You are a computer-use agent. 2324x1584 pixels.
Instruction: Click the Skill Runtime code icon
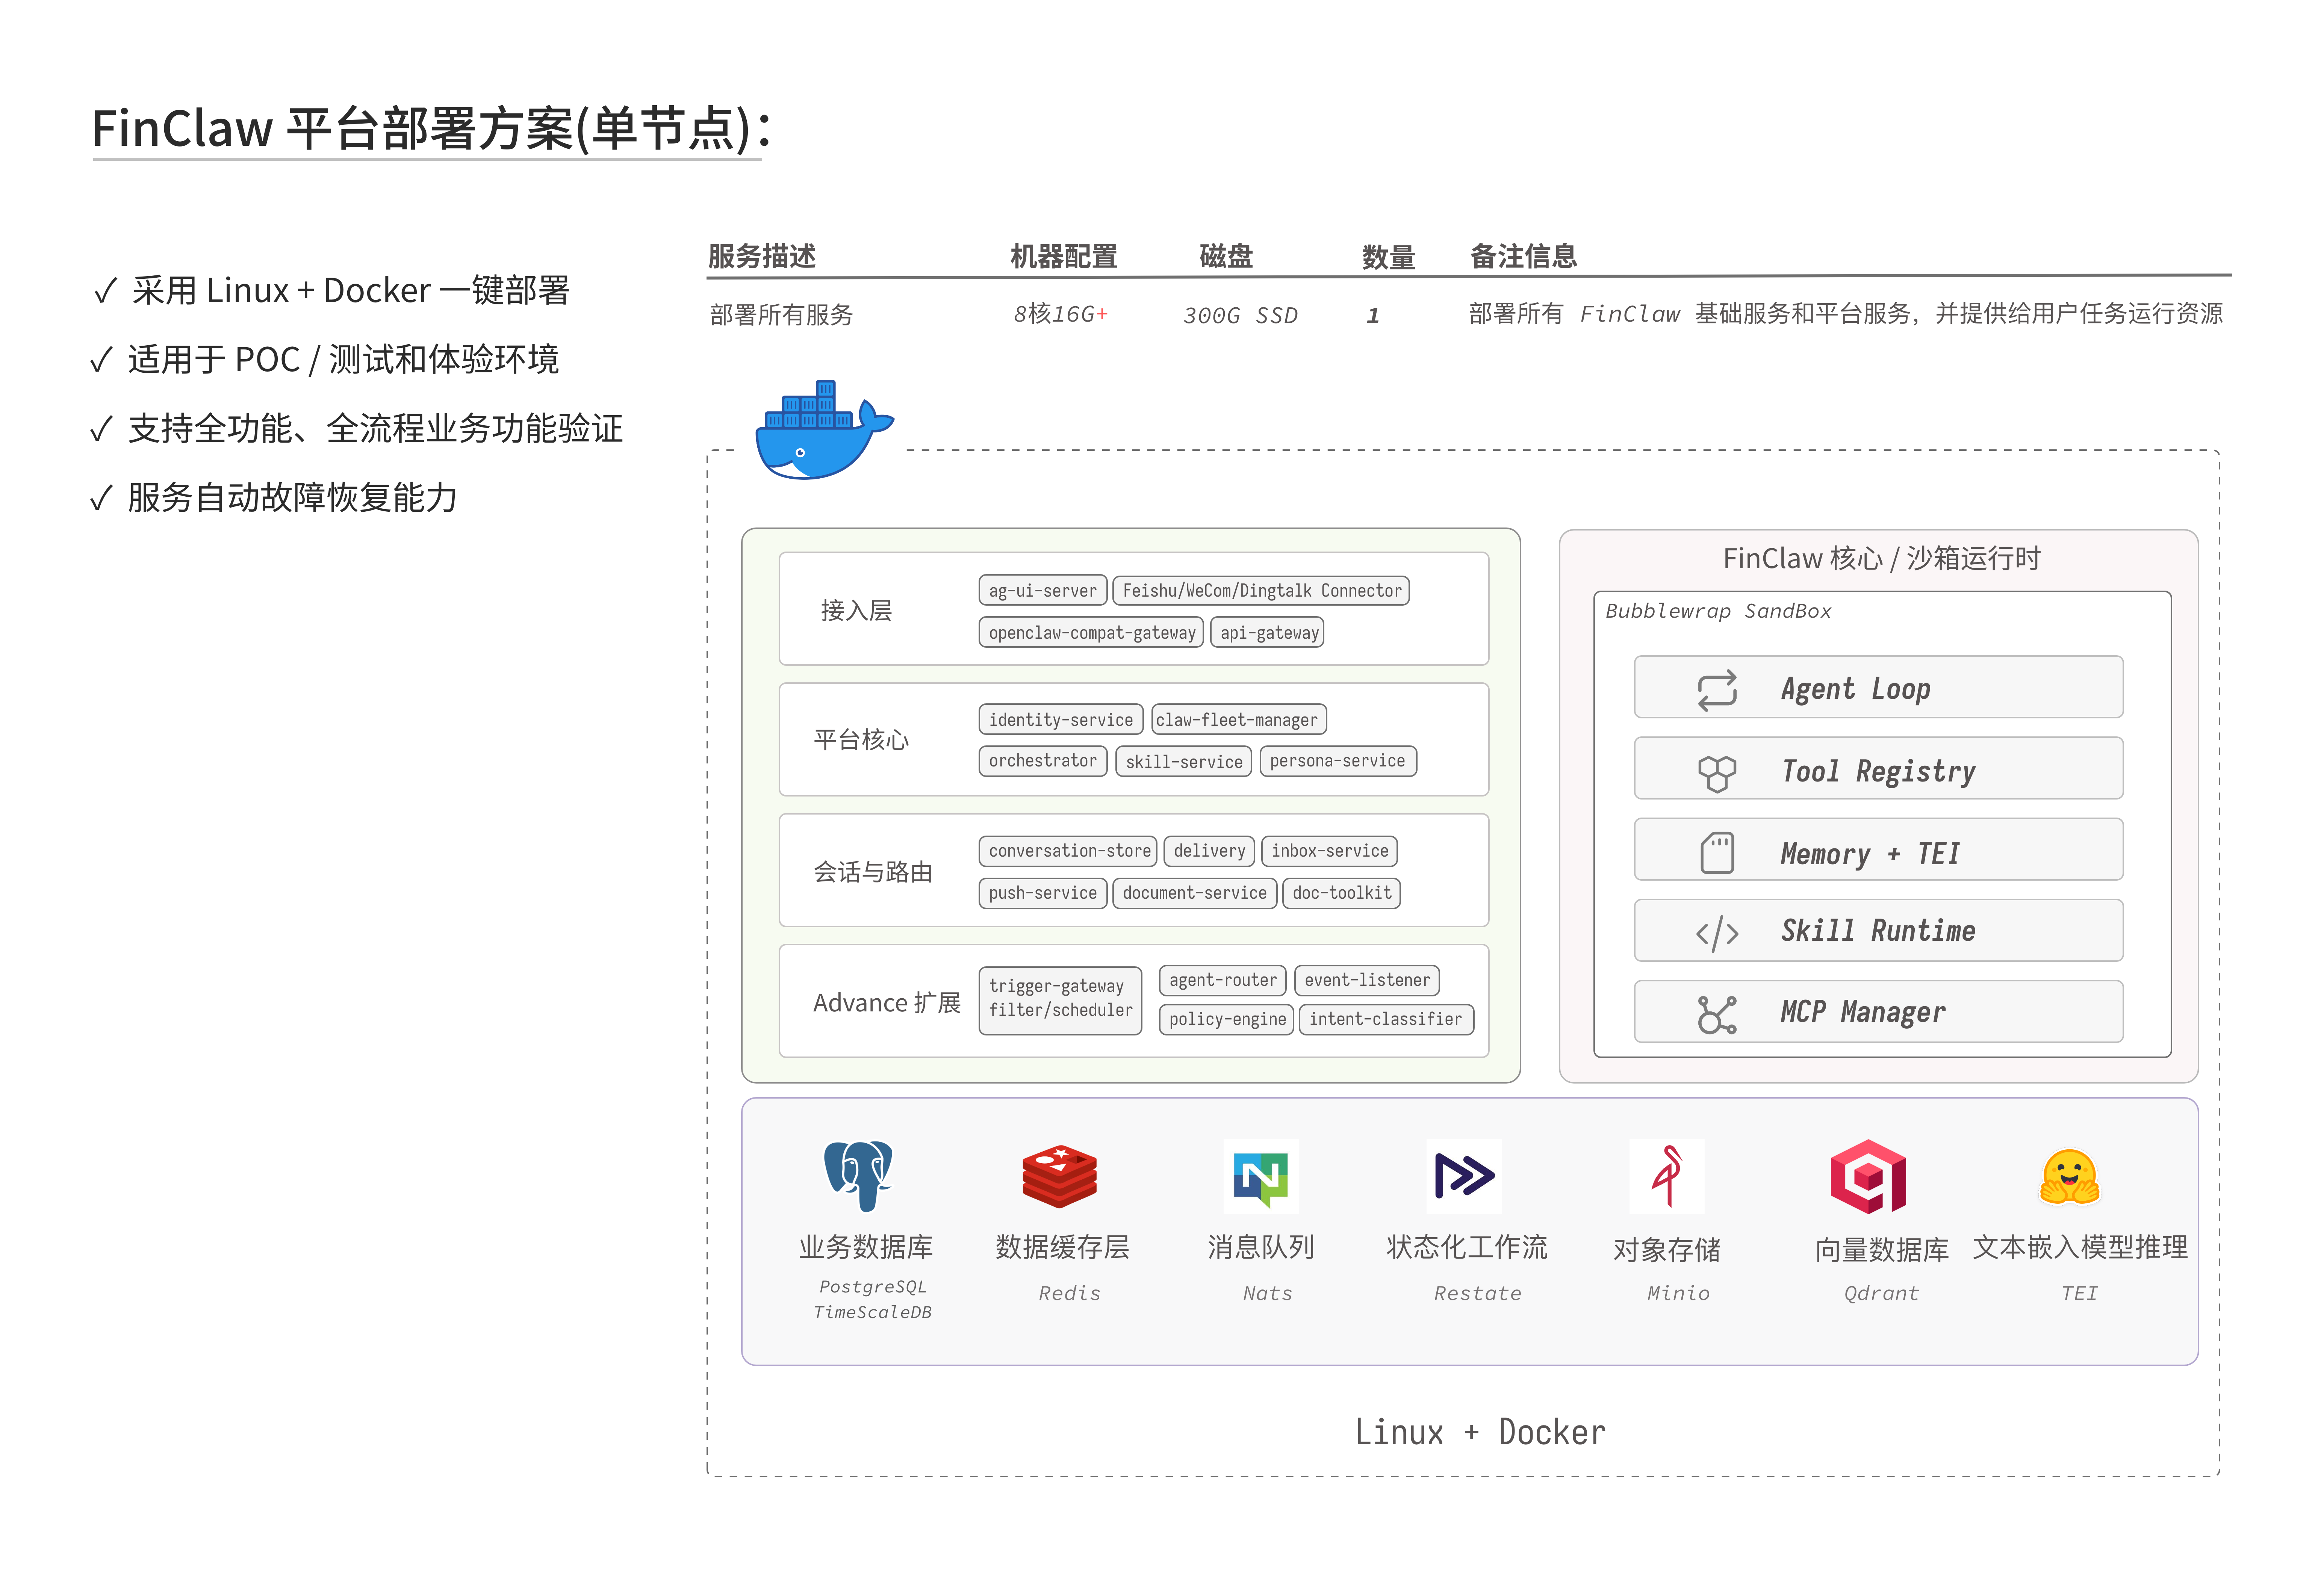[1717, 934]
